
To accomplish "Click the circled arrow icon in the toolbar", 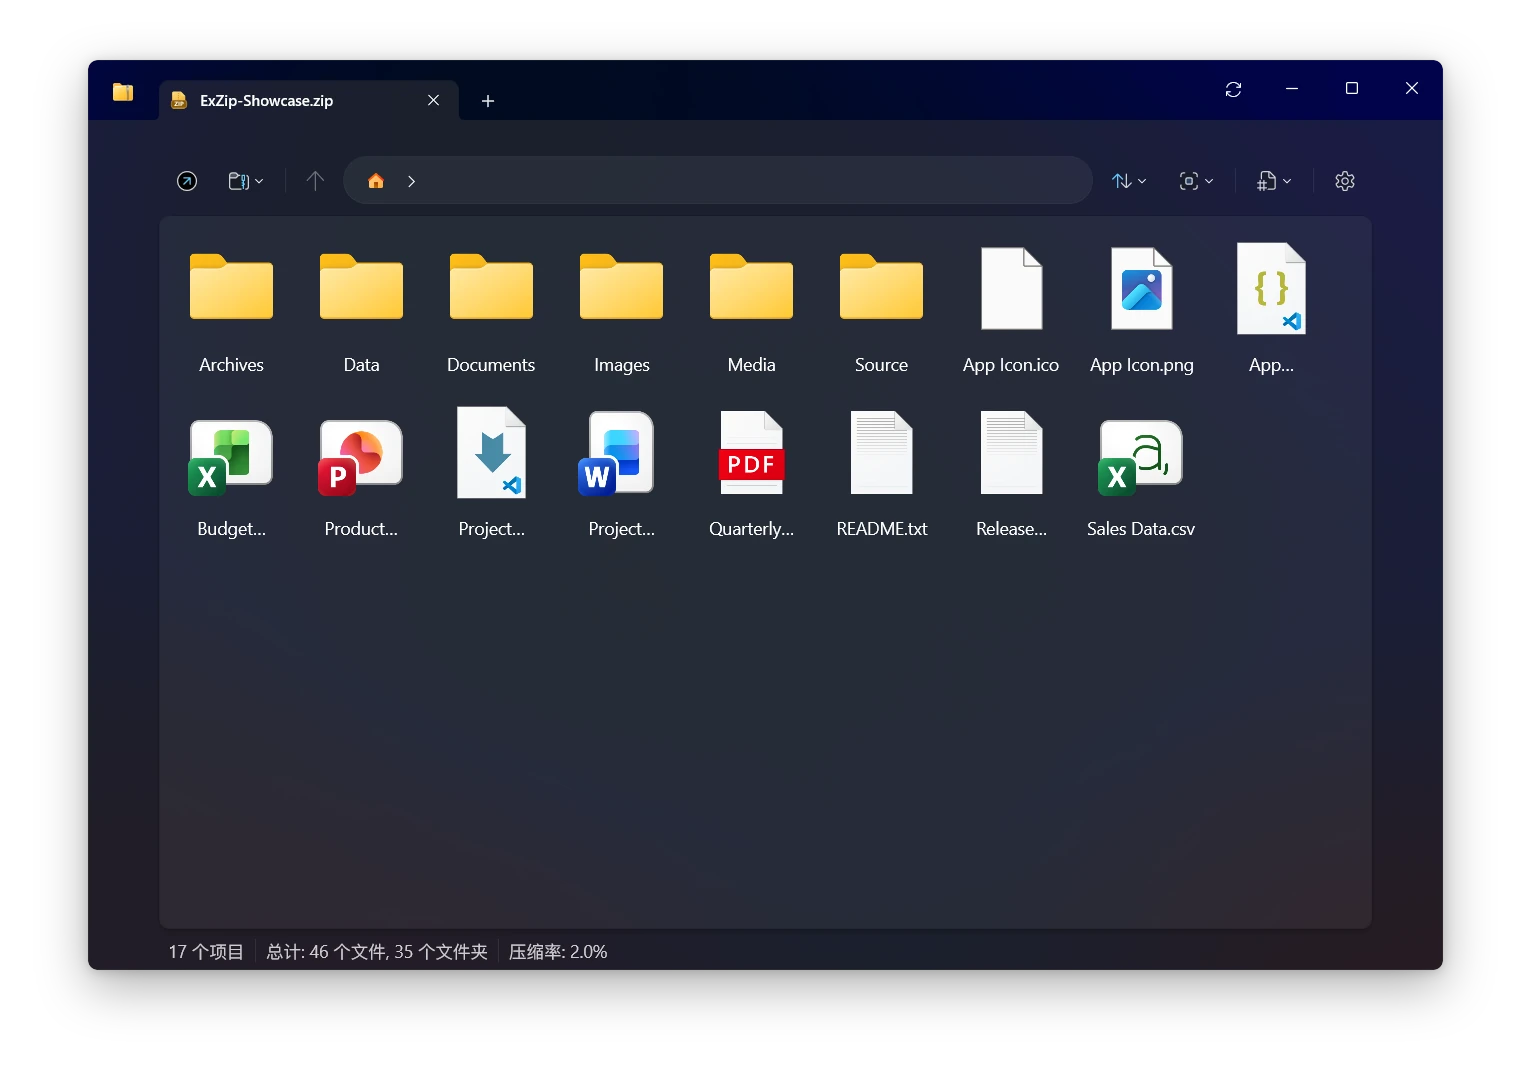I will pos(187,181).
